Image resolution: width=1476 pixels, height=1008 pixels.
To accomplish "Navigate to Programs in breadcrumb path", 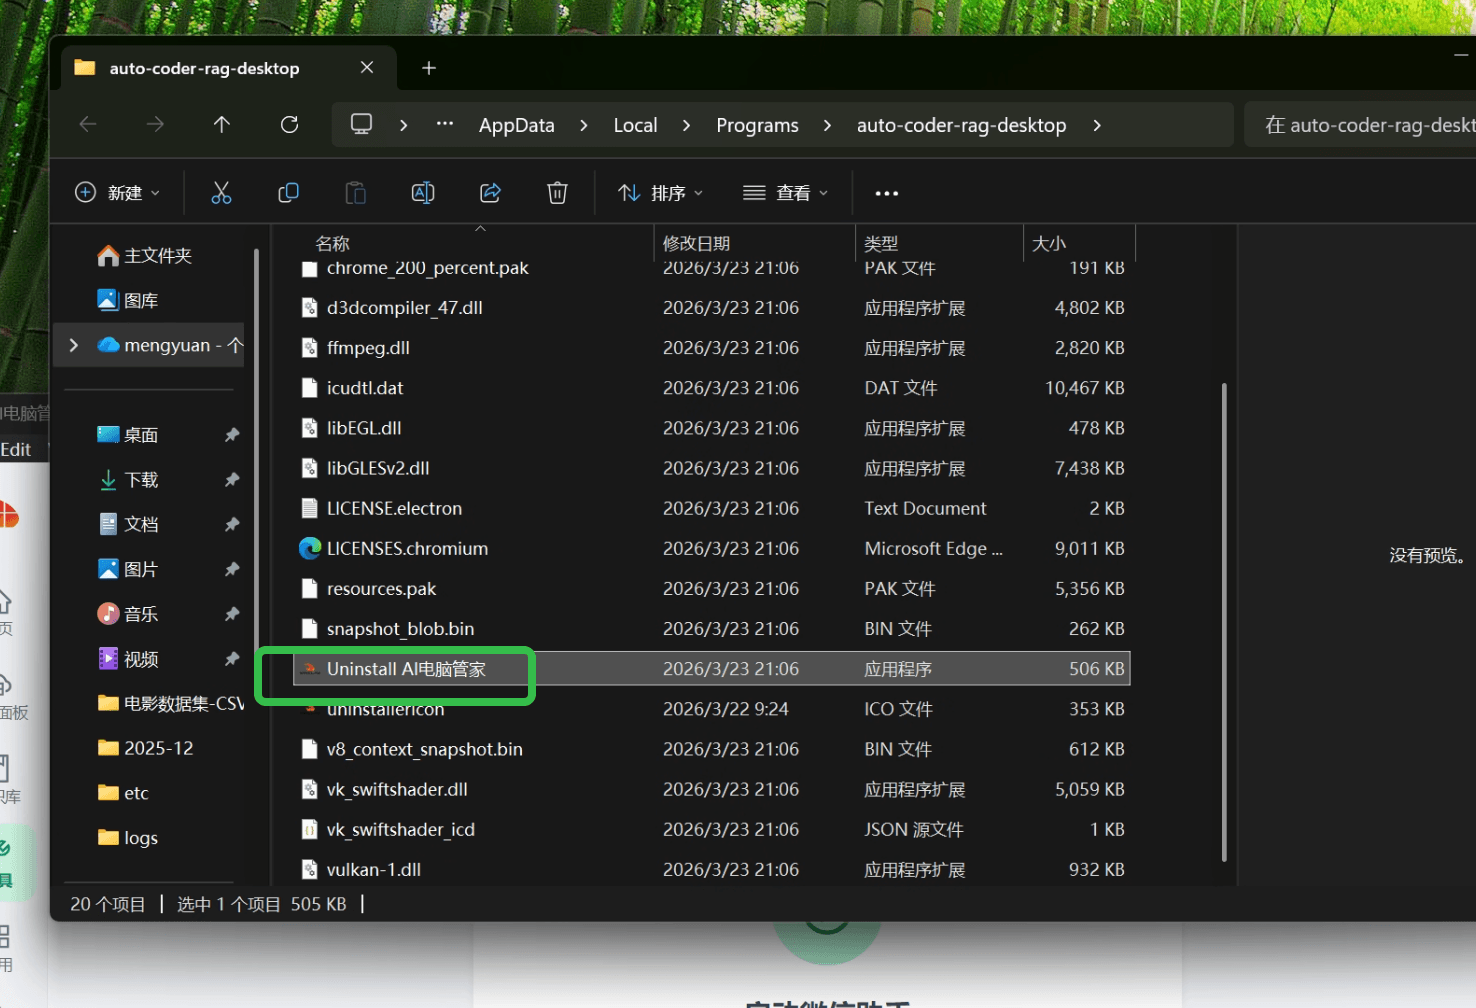I will (x=757, y=125).
